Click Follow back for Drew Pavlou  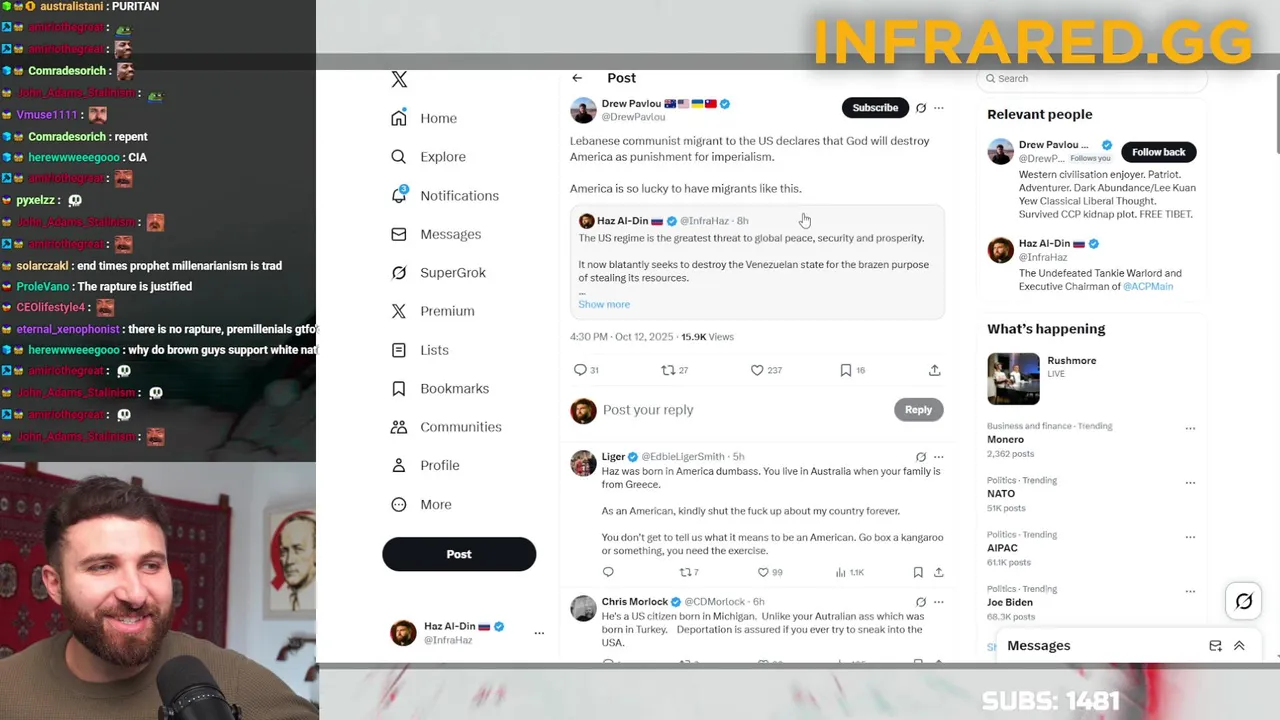1158,152
